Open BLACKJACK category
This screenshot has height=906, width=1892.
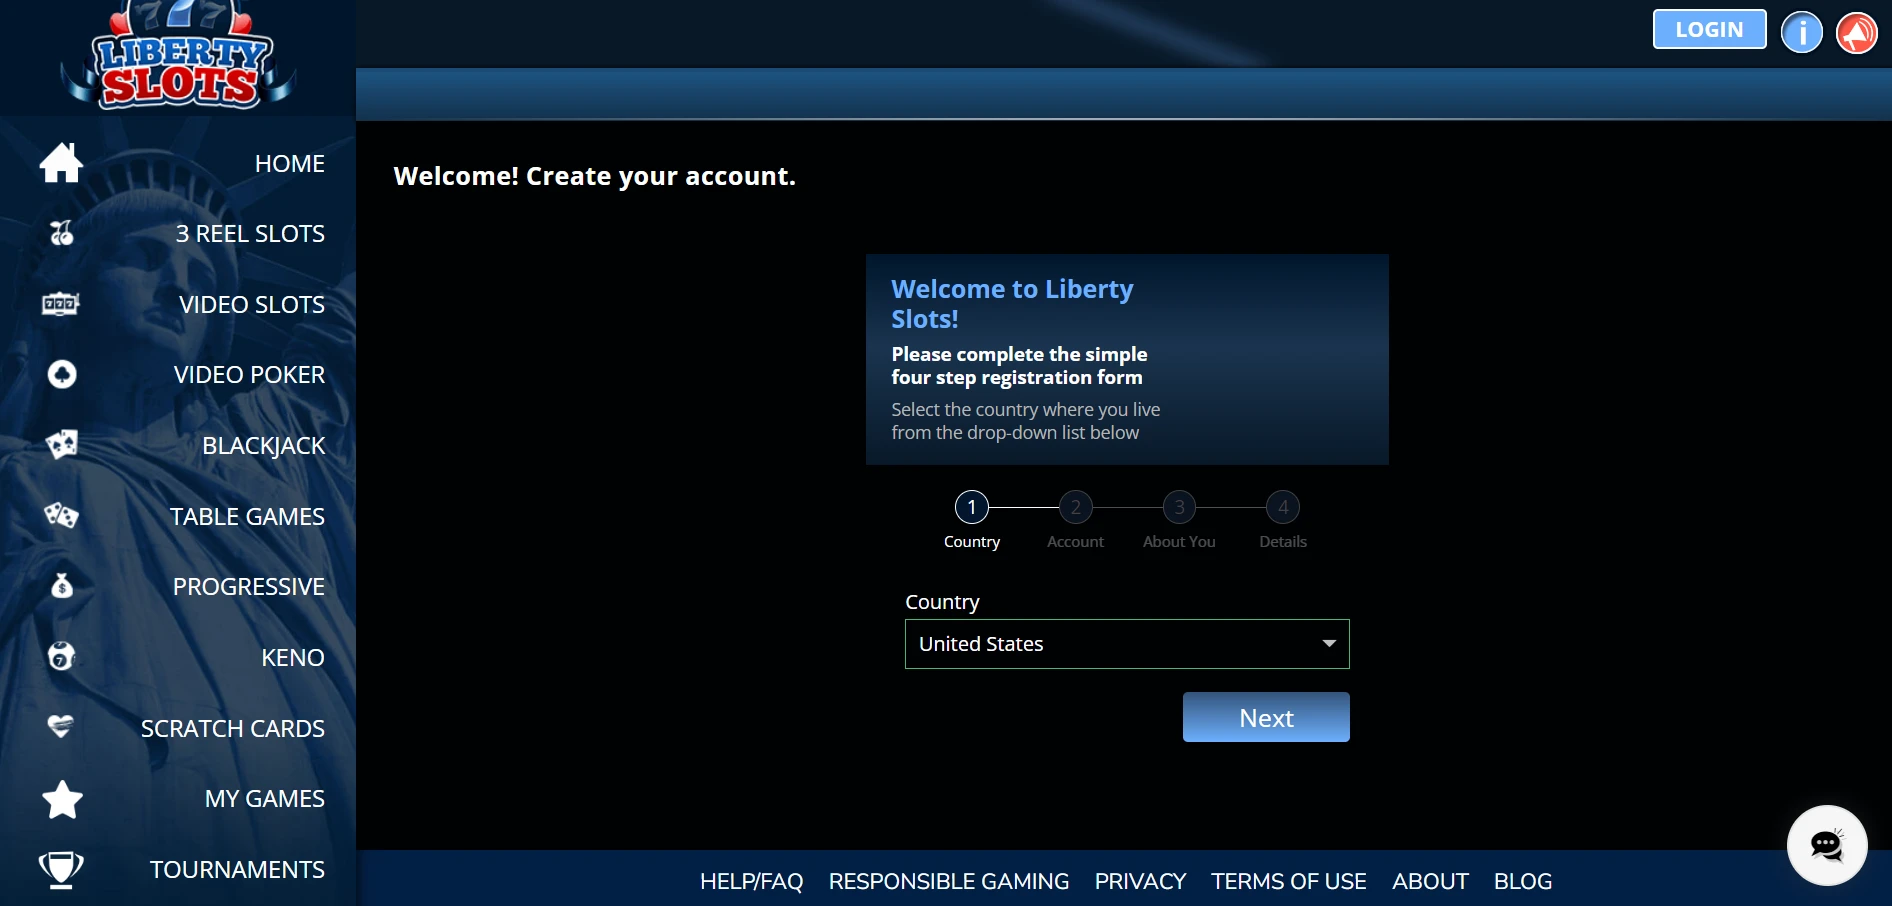click(x=263, y=446)
